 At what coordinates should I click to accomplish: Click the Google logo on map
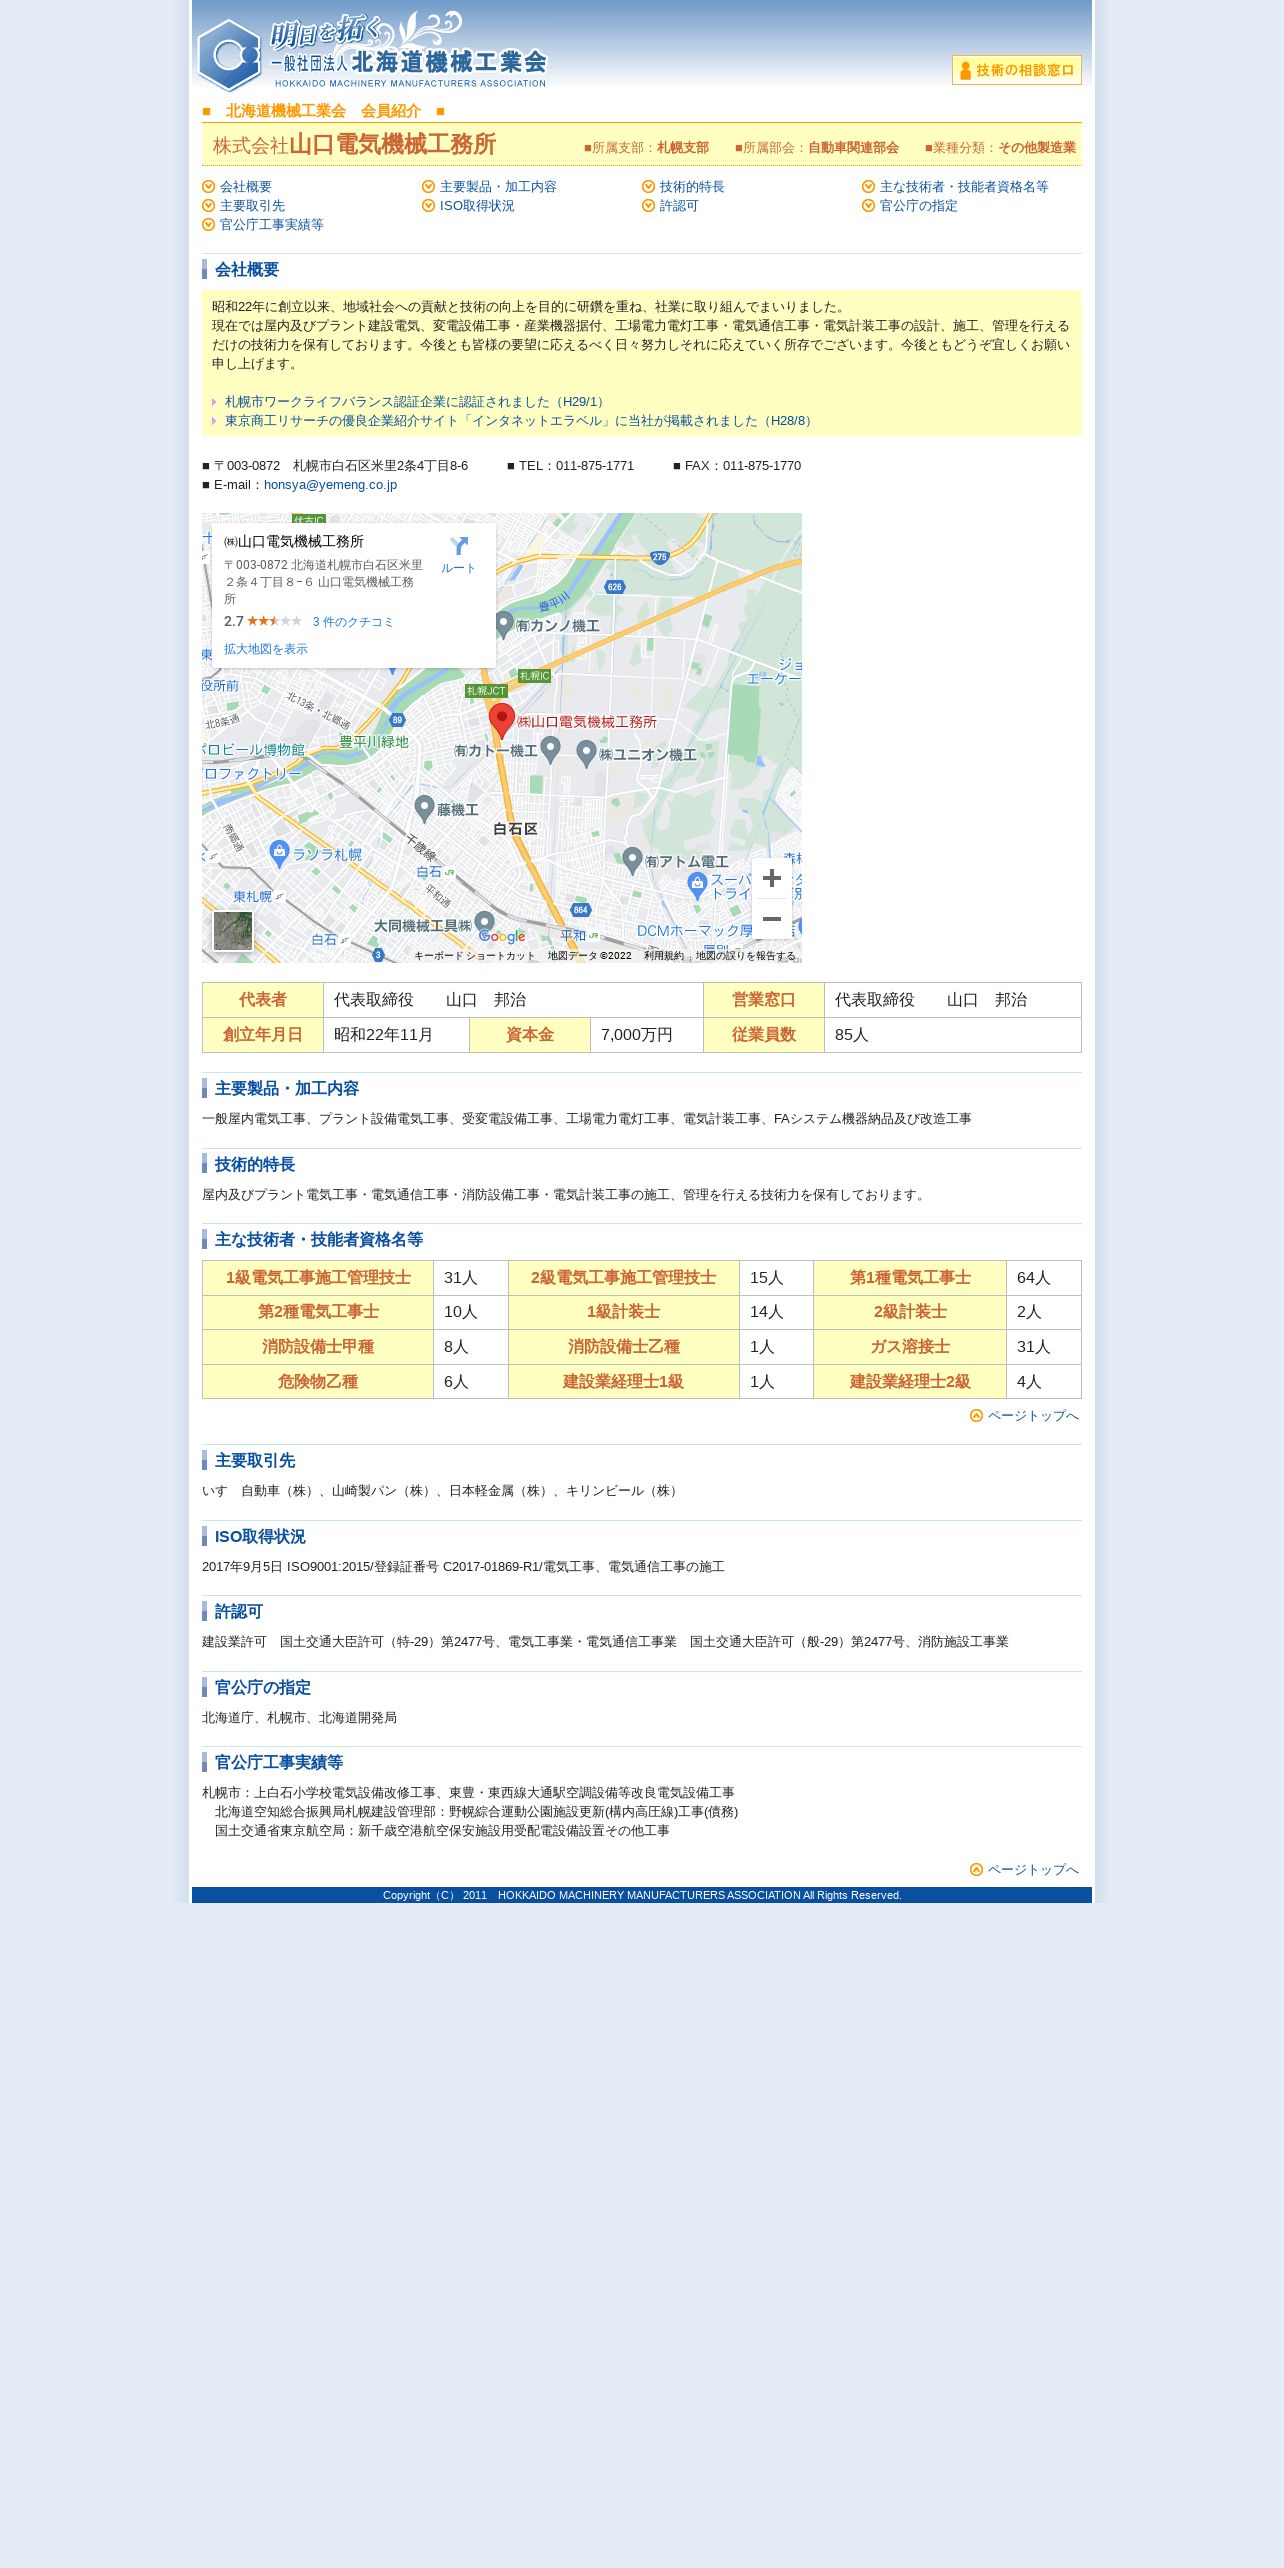pyautogui.click(x=502, y=937)
